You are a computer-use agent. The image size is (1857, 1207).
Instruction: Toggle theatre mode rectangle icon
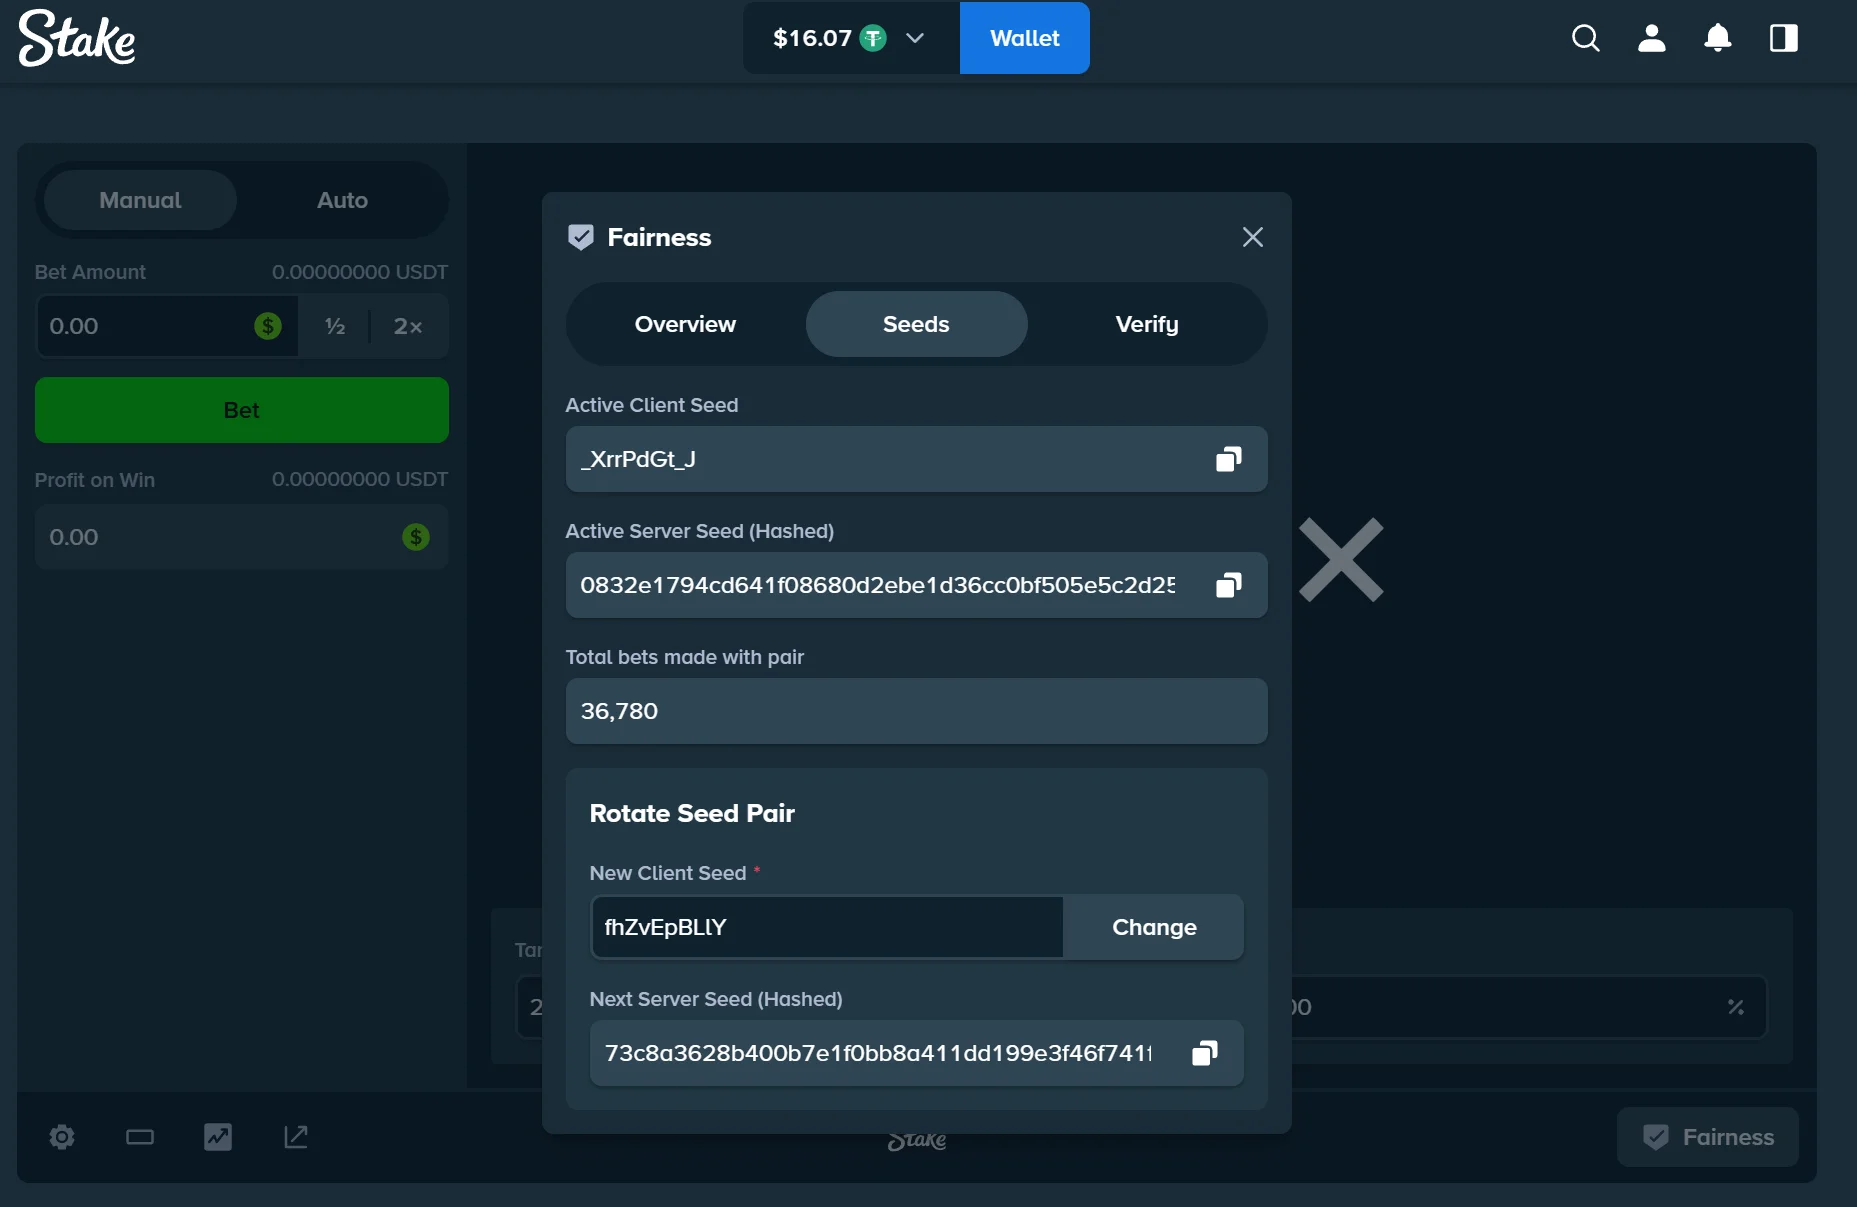[x=140, y=1137]
